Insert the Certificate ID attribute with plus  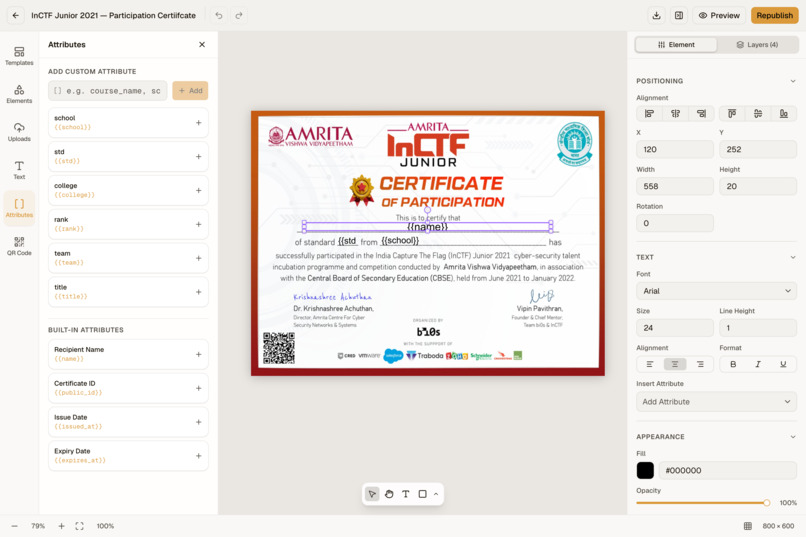(198, 388)
